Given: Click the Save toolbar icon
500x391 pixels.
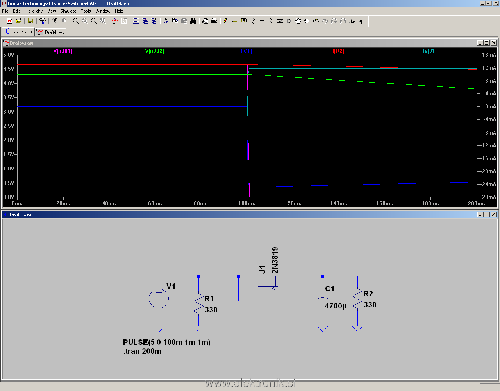Looking at the screenshot, I should (30, 21).
